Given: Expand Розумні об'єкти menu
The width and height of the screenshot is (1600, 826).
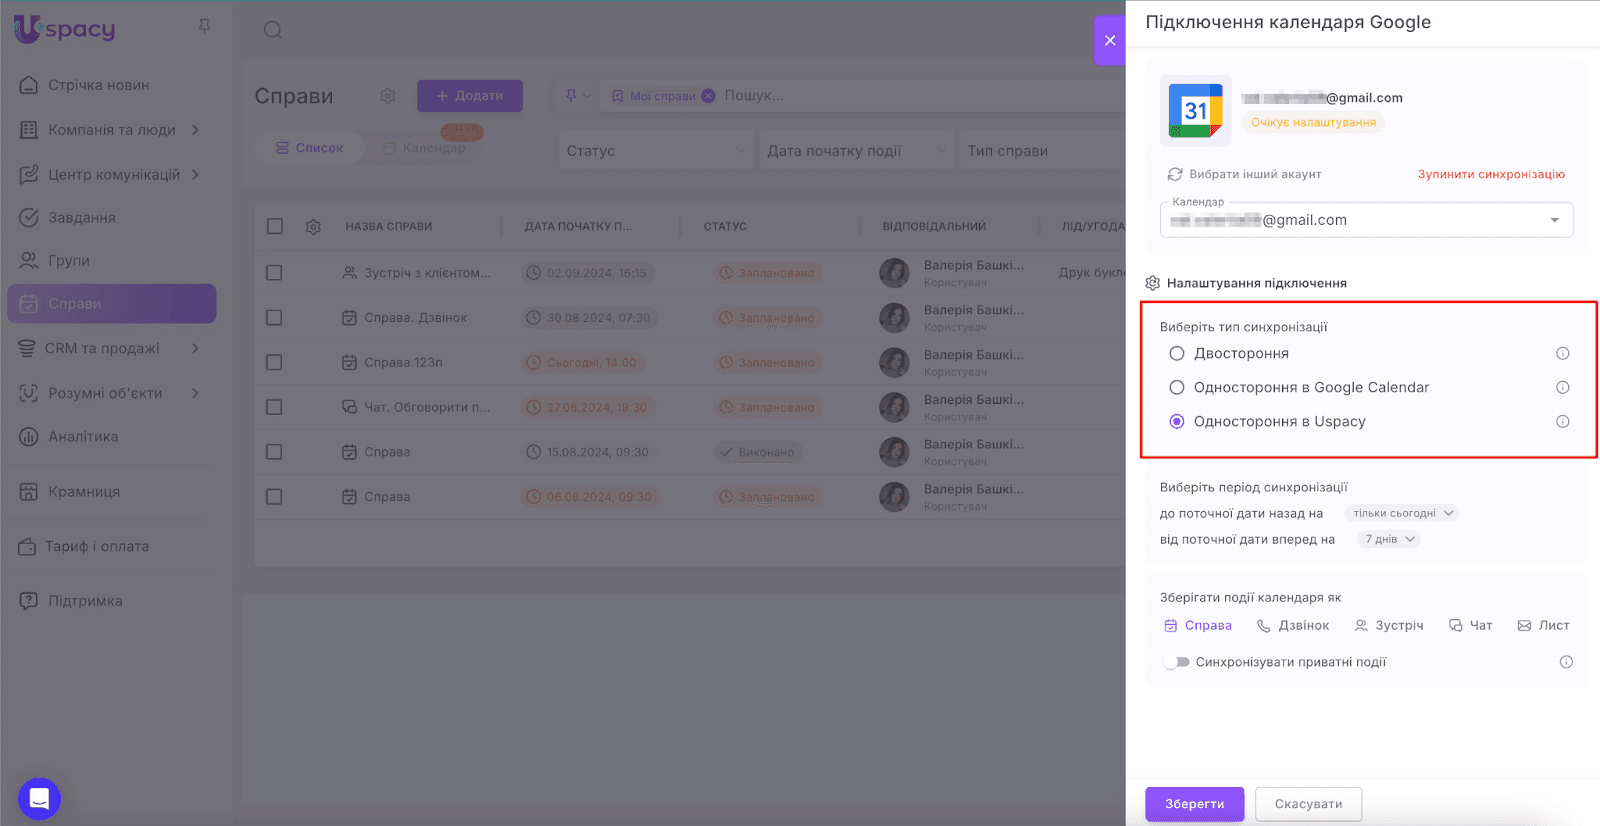Looking at the screenshot, I should 195,394.
